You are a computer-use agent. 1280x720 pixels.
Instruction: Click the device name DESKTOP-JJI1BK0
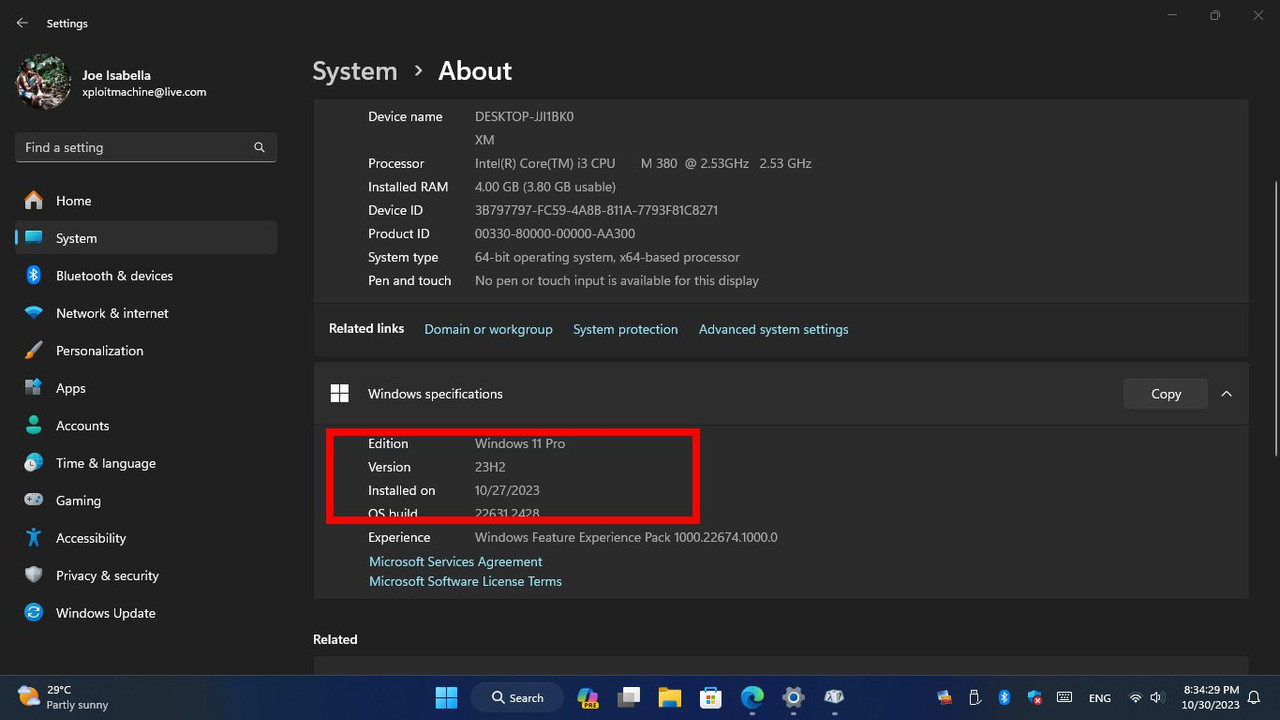click(524, 117)
